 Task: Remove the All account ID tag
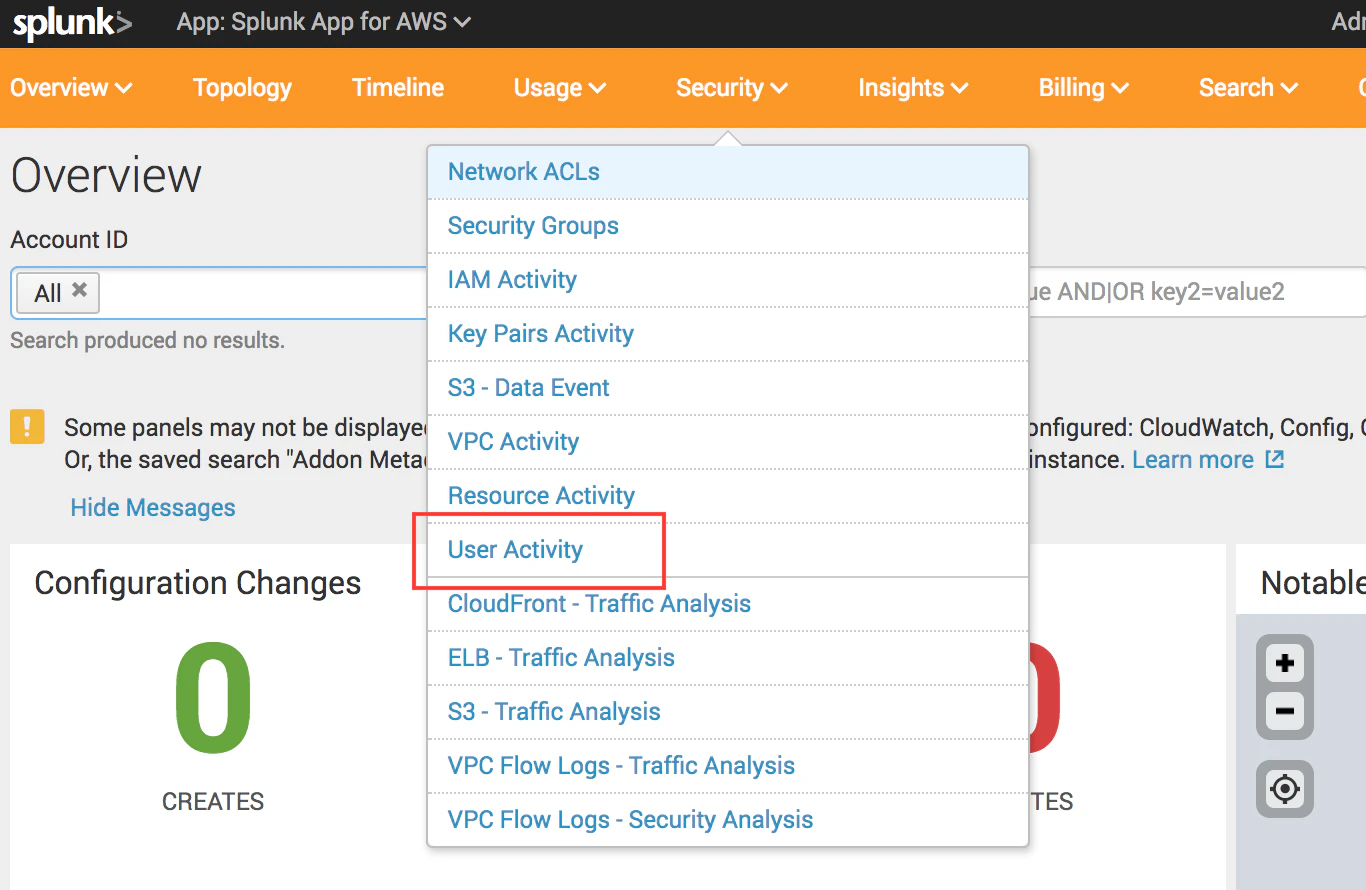coord(79,290)
